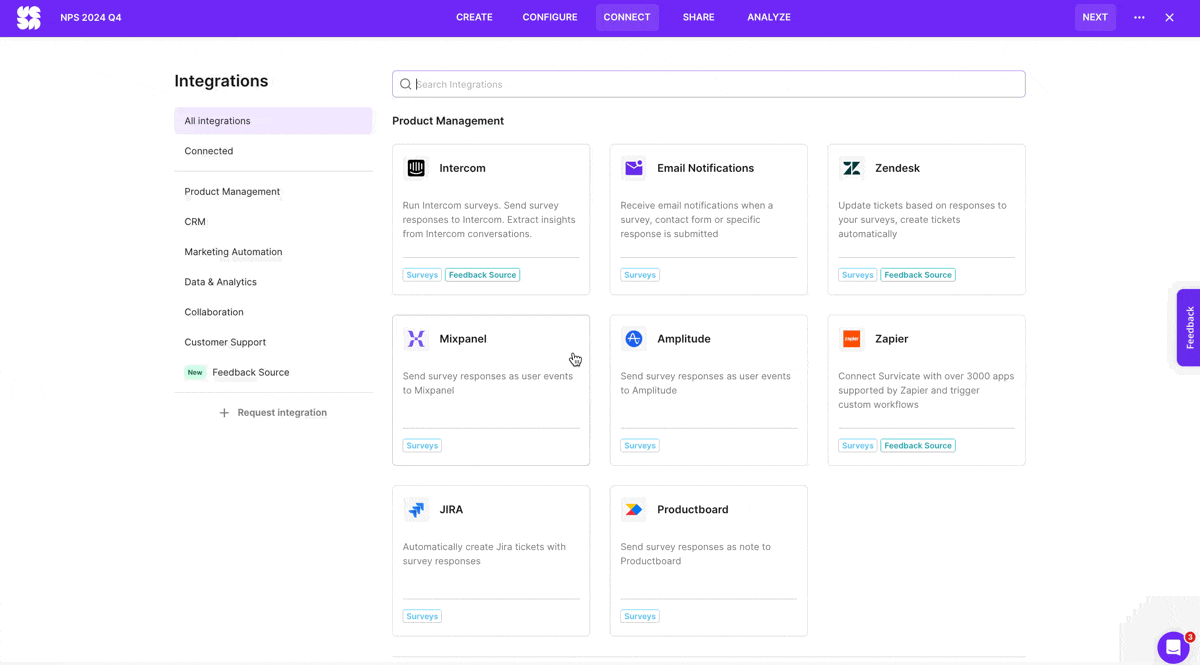1200x665 pixels.
Task: Filter by the CRM category
Action: point(195,222)
